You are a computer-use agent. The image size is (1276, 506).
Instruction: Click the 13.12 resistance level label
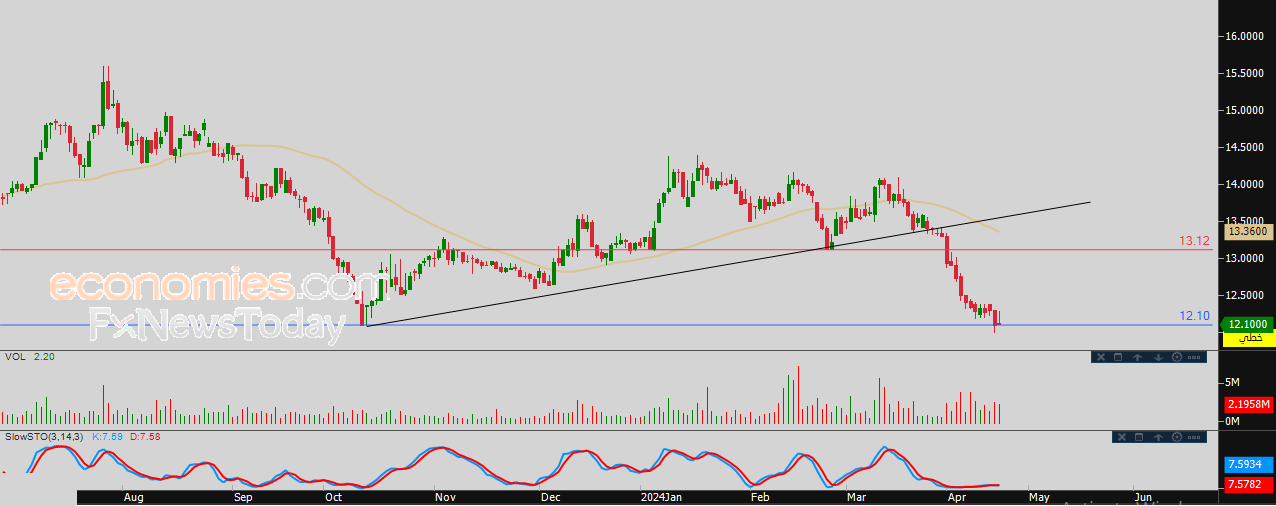[x=1194, y=241]
